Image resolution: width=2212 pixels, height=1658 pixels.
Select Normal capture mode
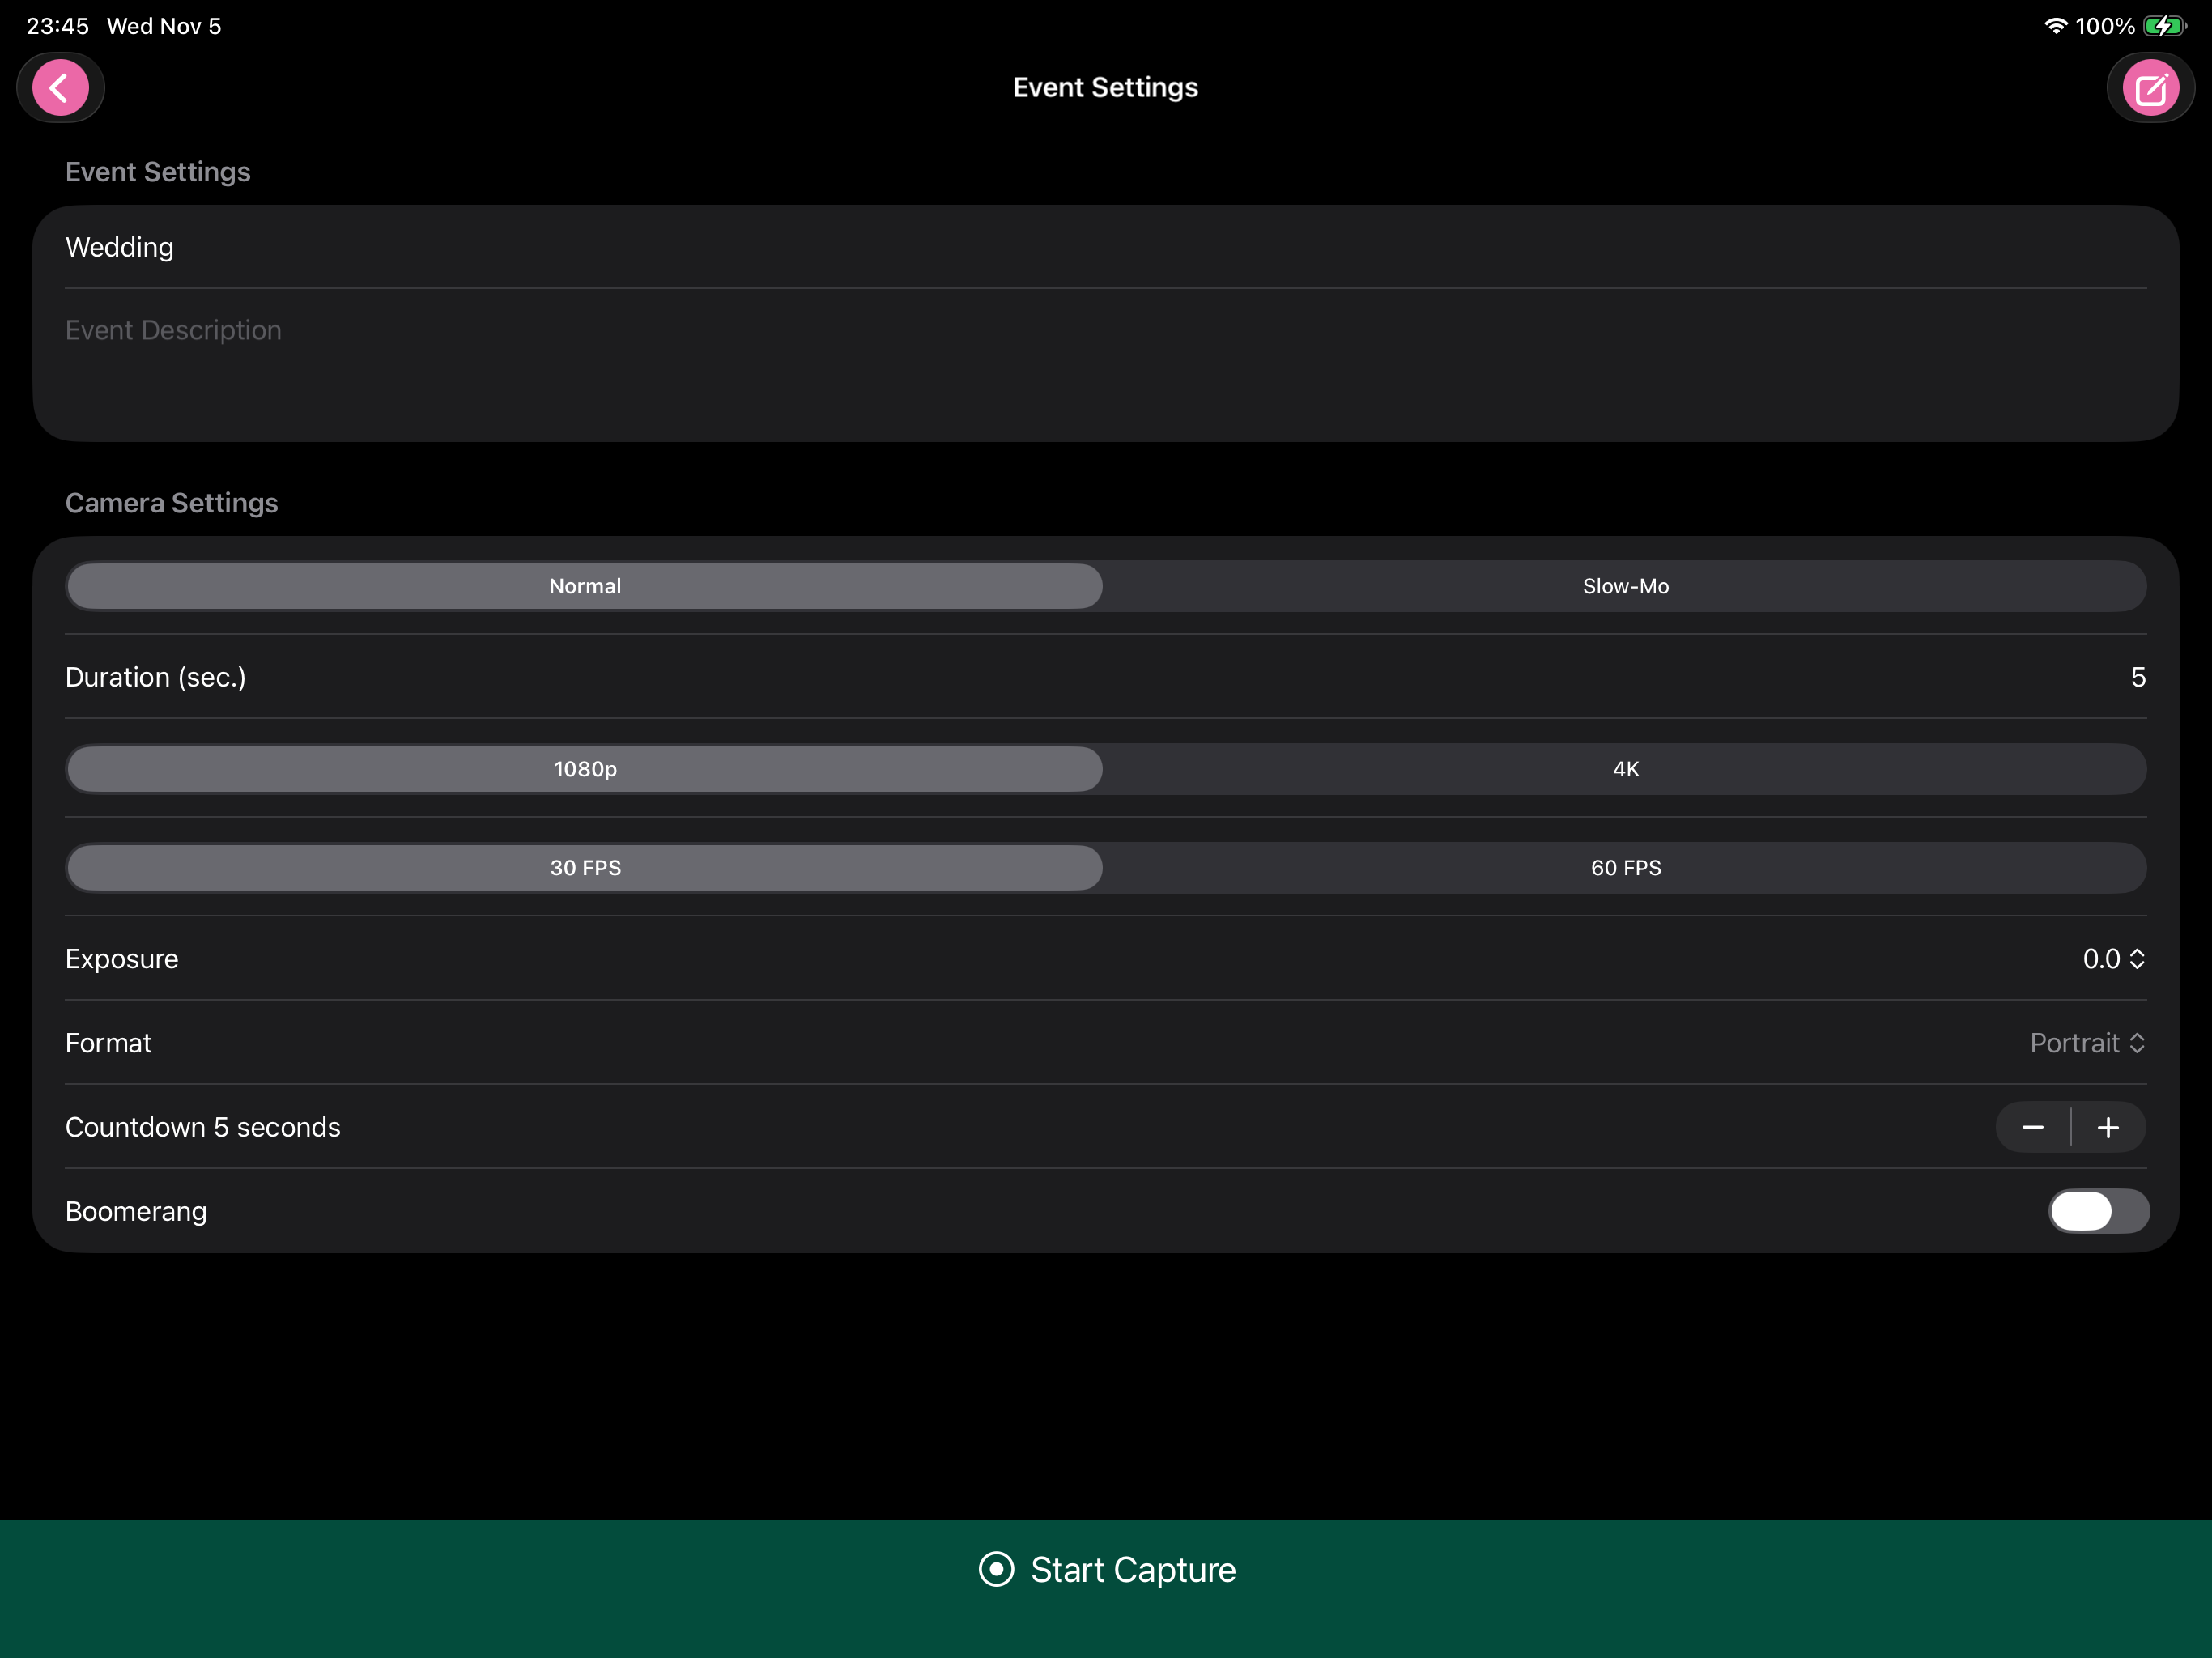[585, 586]
